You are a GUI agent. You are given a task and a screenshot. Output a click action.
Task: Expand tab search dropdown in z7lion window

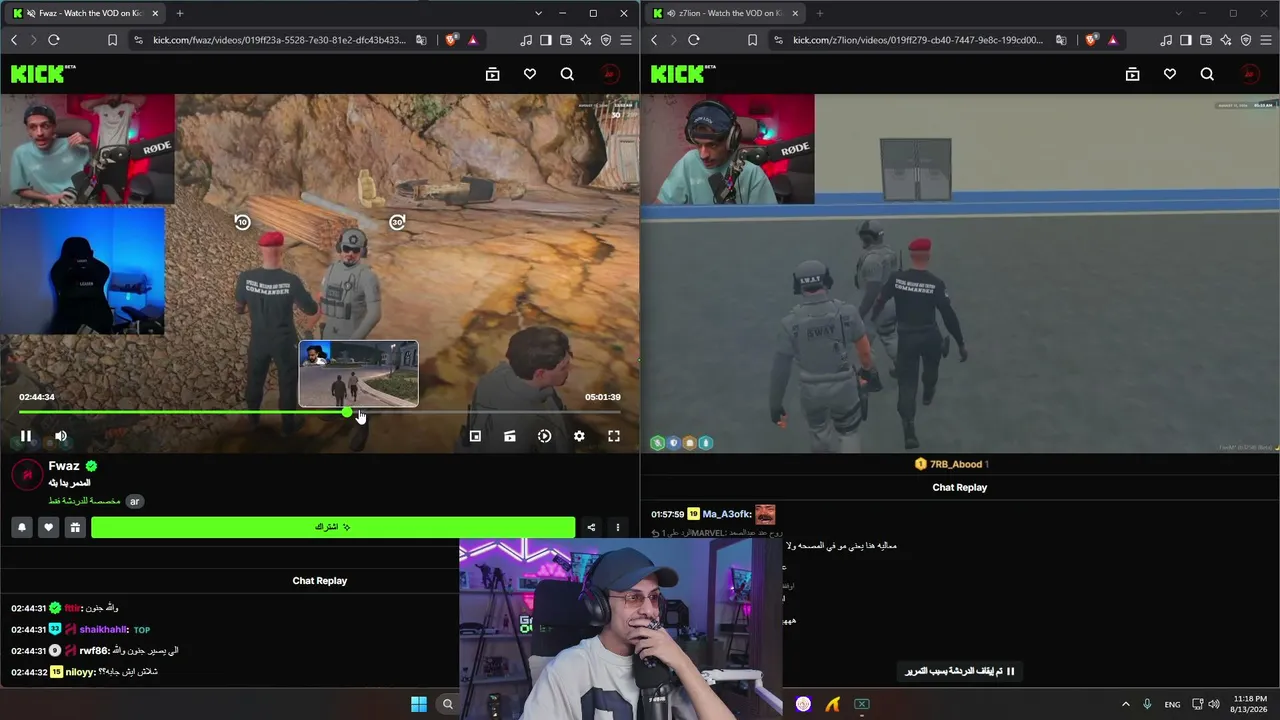[x=1178, y=13]
